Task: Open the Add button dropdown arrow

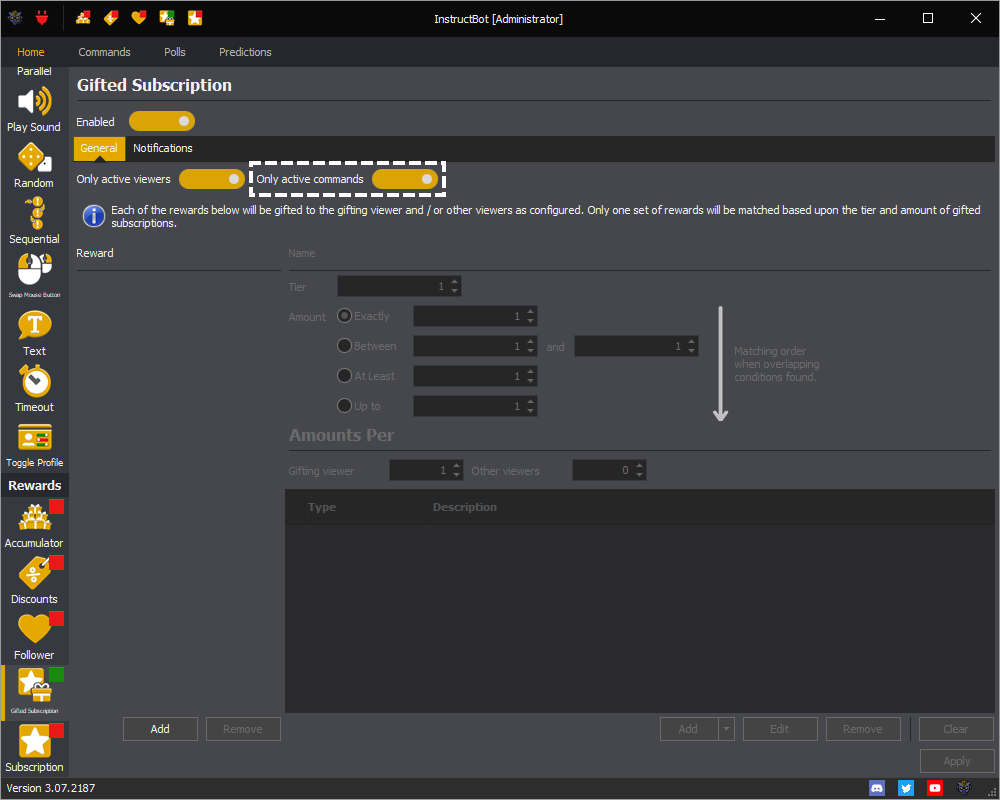Action: coord(726,729)
